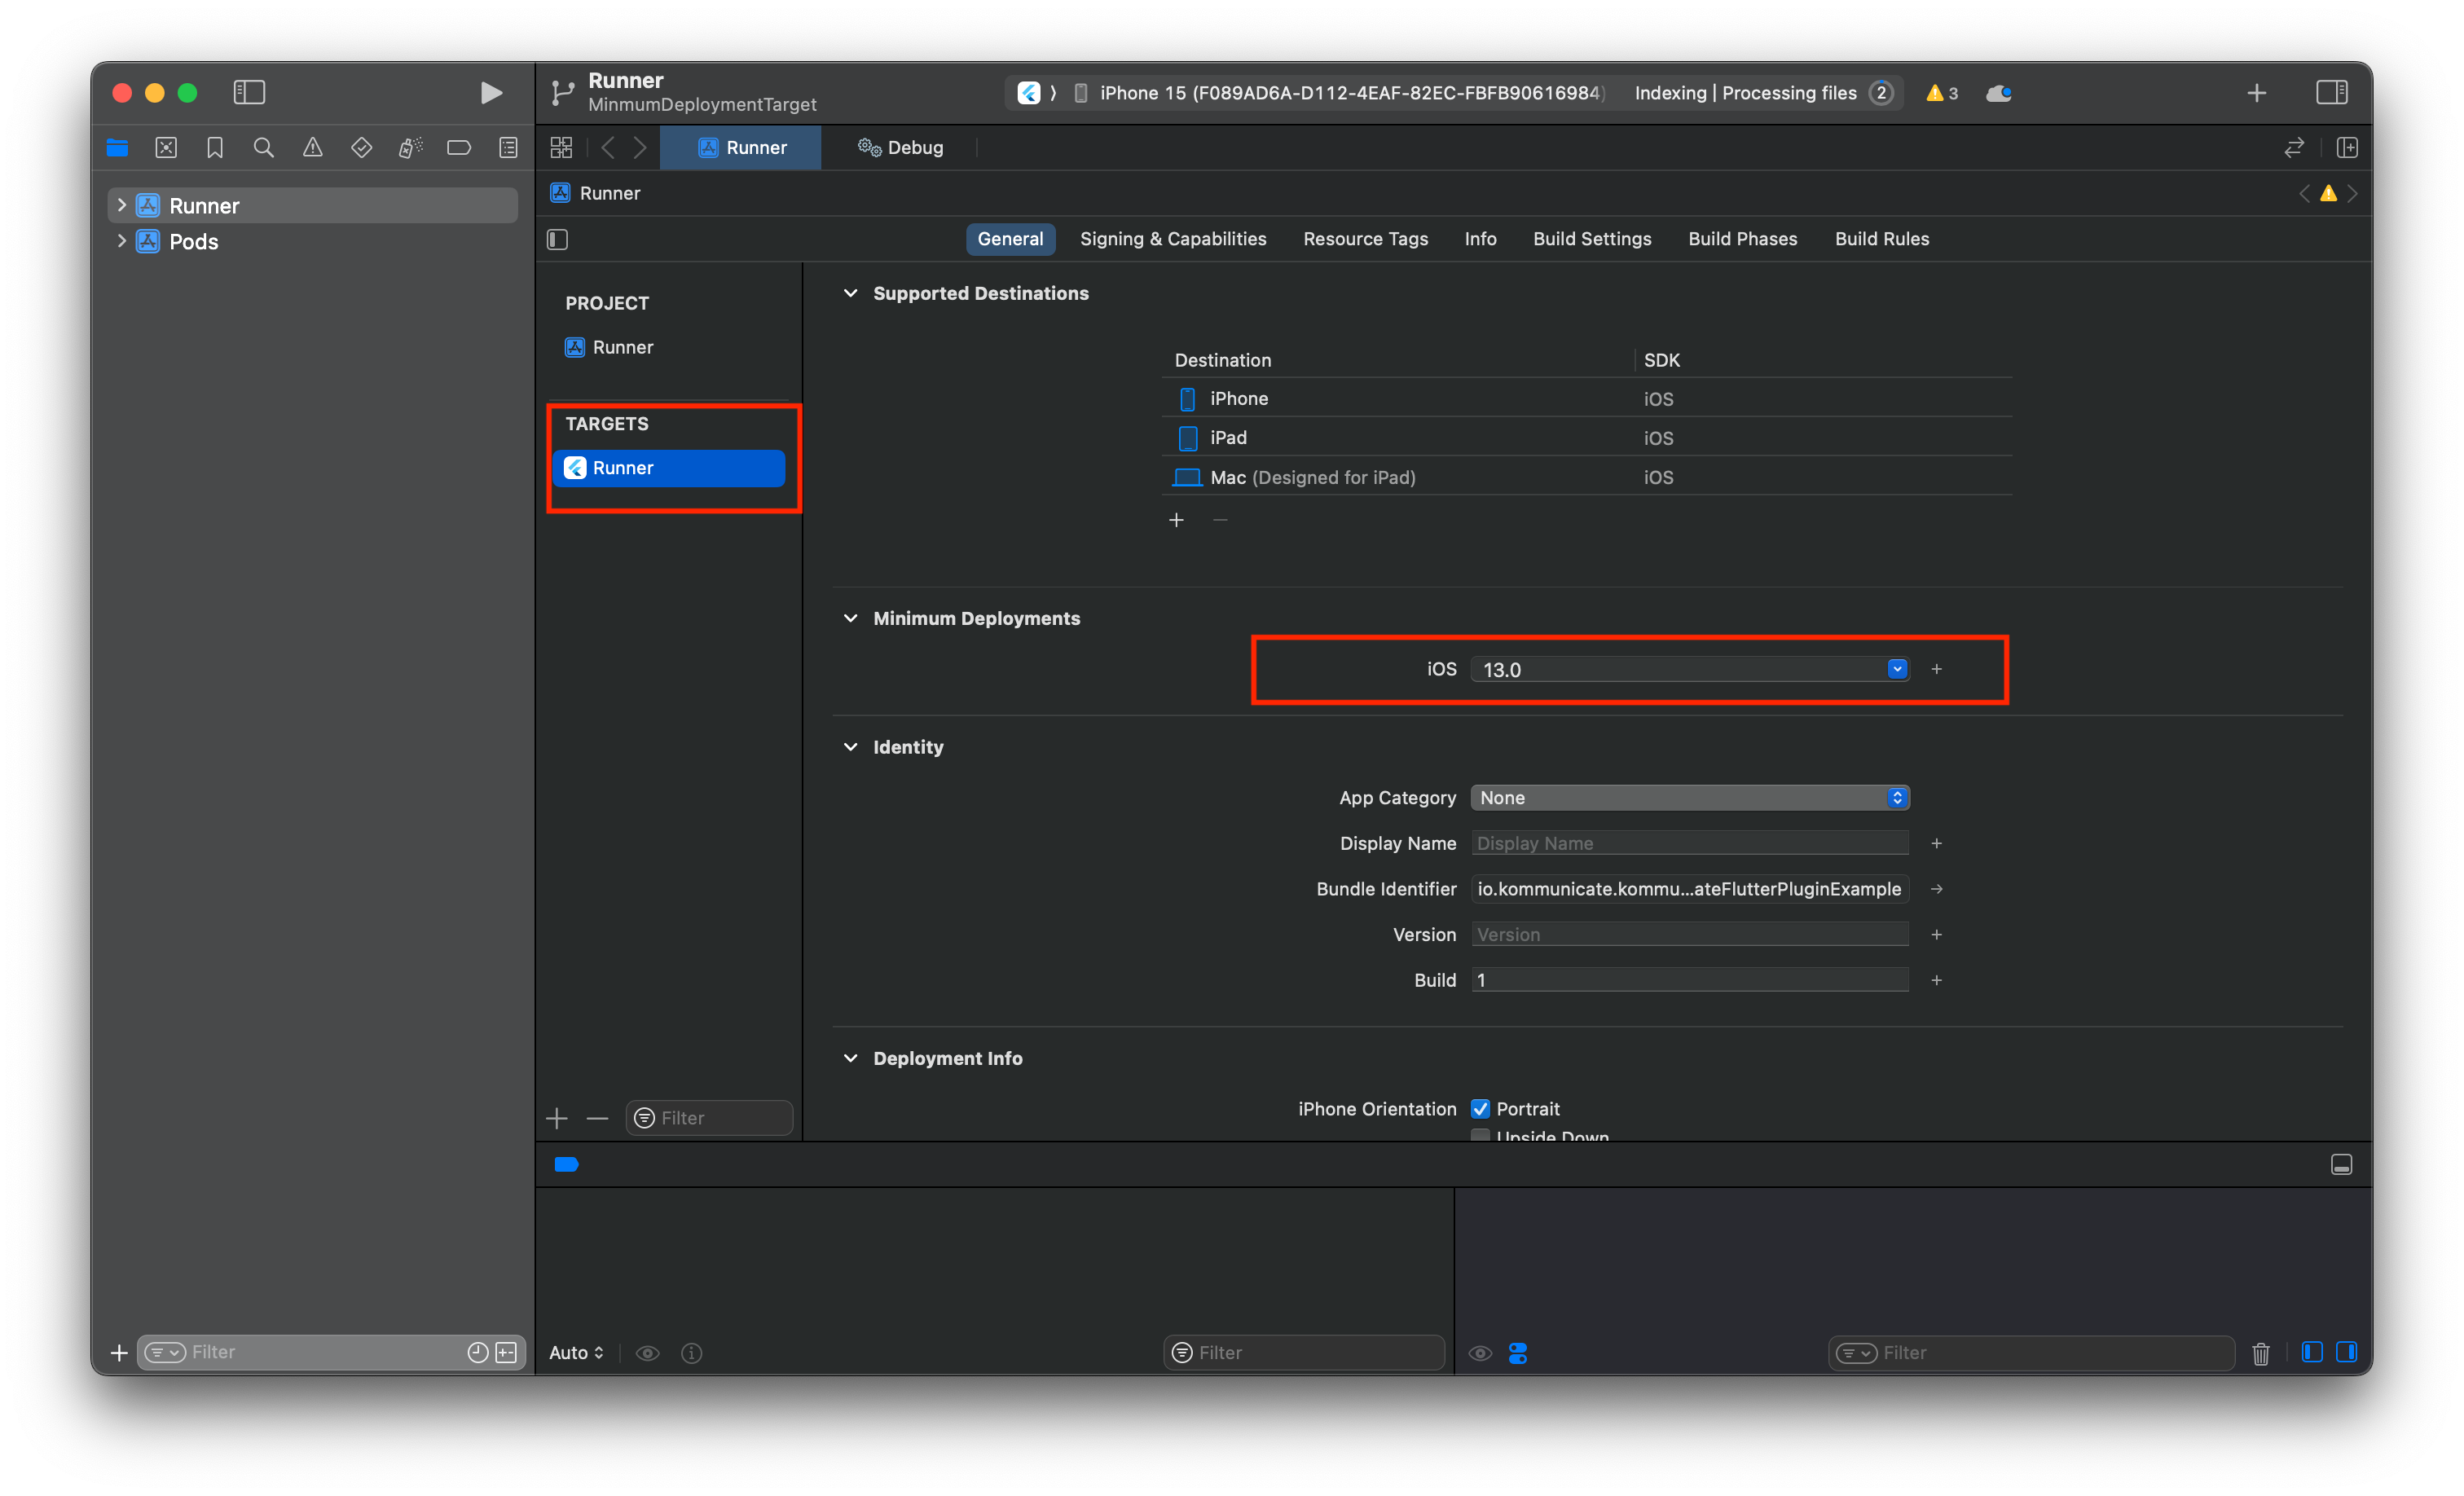Click the Bundle Identifier input field

[1690, 889]
